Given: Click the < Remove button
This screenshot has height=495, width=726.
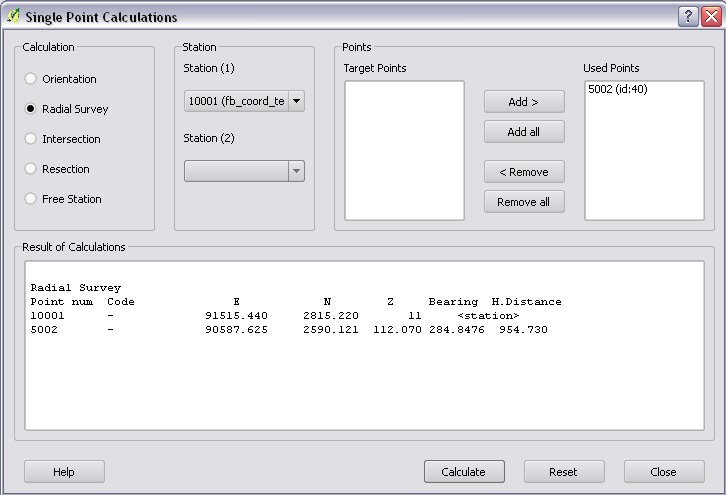Looking at the screenshot, I should coord(524,172).
